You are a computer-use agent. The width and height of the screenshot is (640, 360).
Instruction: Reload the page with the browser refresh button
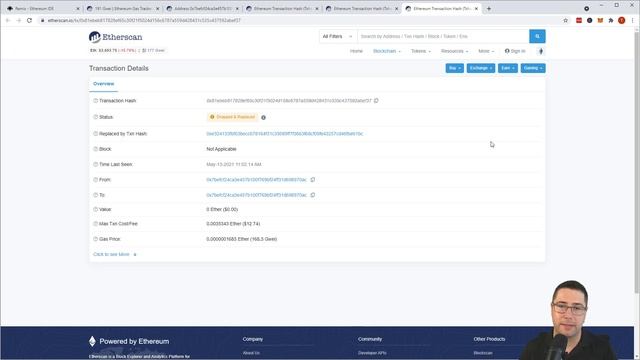[x=29, y=20]
